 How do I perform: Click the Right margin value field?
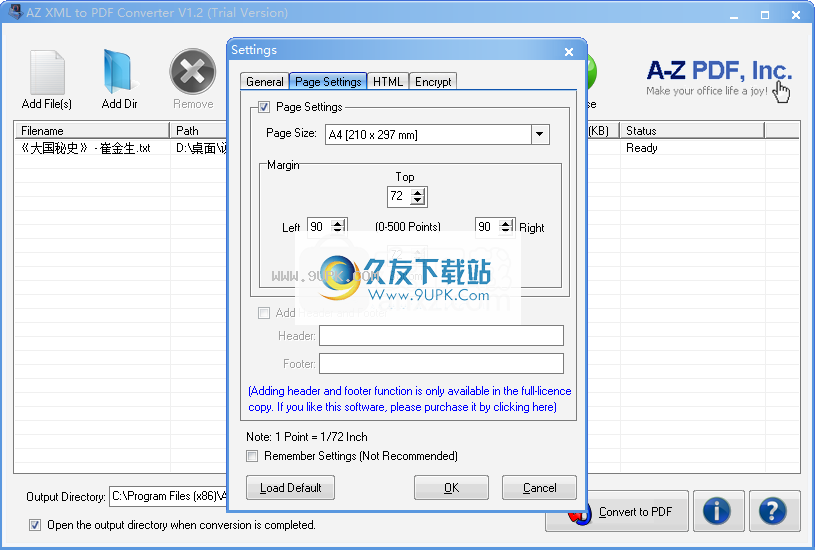(x=487, y=227)
